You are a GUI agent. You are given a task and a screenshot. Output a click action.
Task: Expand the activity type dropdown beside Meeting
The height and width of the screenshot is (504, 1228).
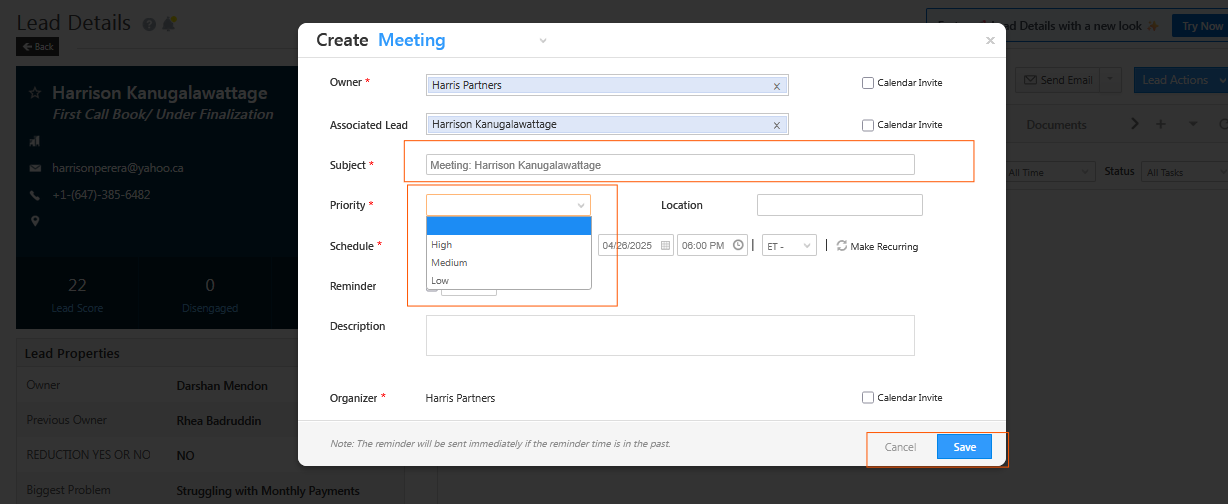coord(543,41)
